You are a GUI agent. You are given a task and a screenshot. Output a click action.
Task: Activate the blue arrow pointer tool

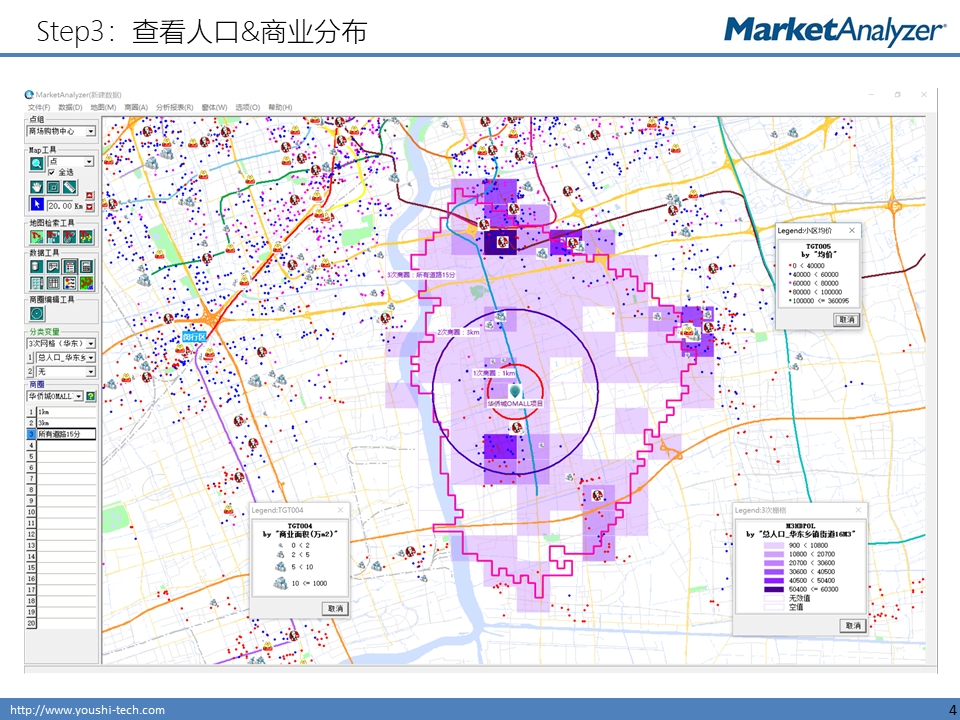coord(37,204)
